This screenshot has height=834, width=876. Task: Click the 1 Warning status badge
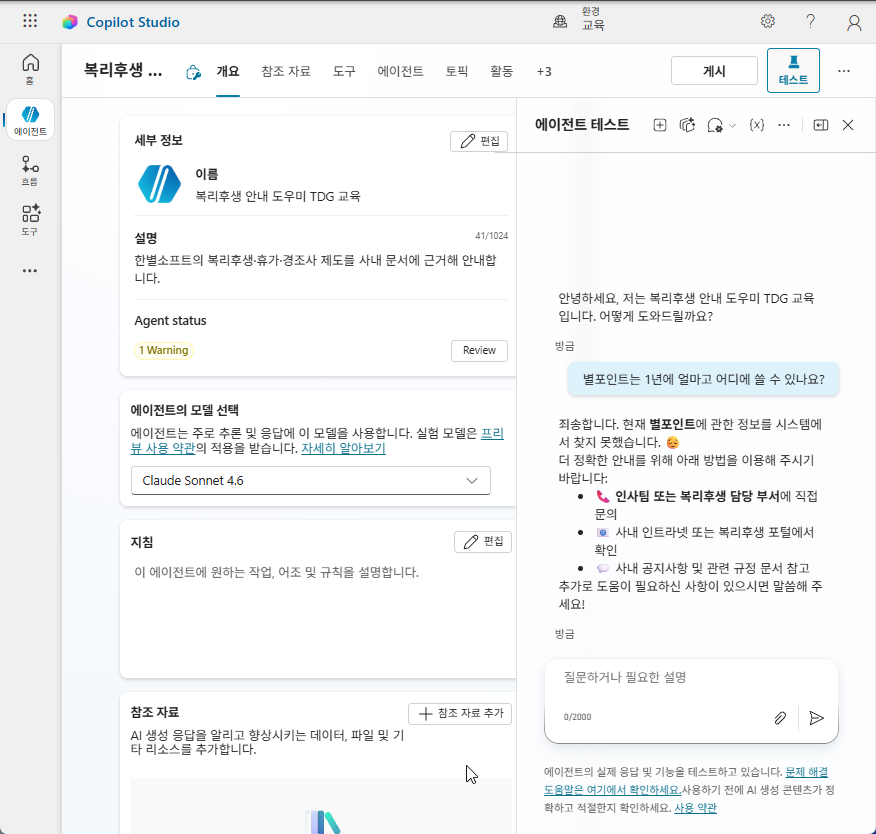(164, 350)
